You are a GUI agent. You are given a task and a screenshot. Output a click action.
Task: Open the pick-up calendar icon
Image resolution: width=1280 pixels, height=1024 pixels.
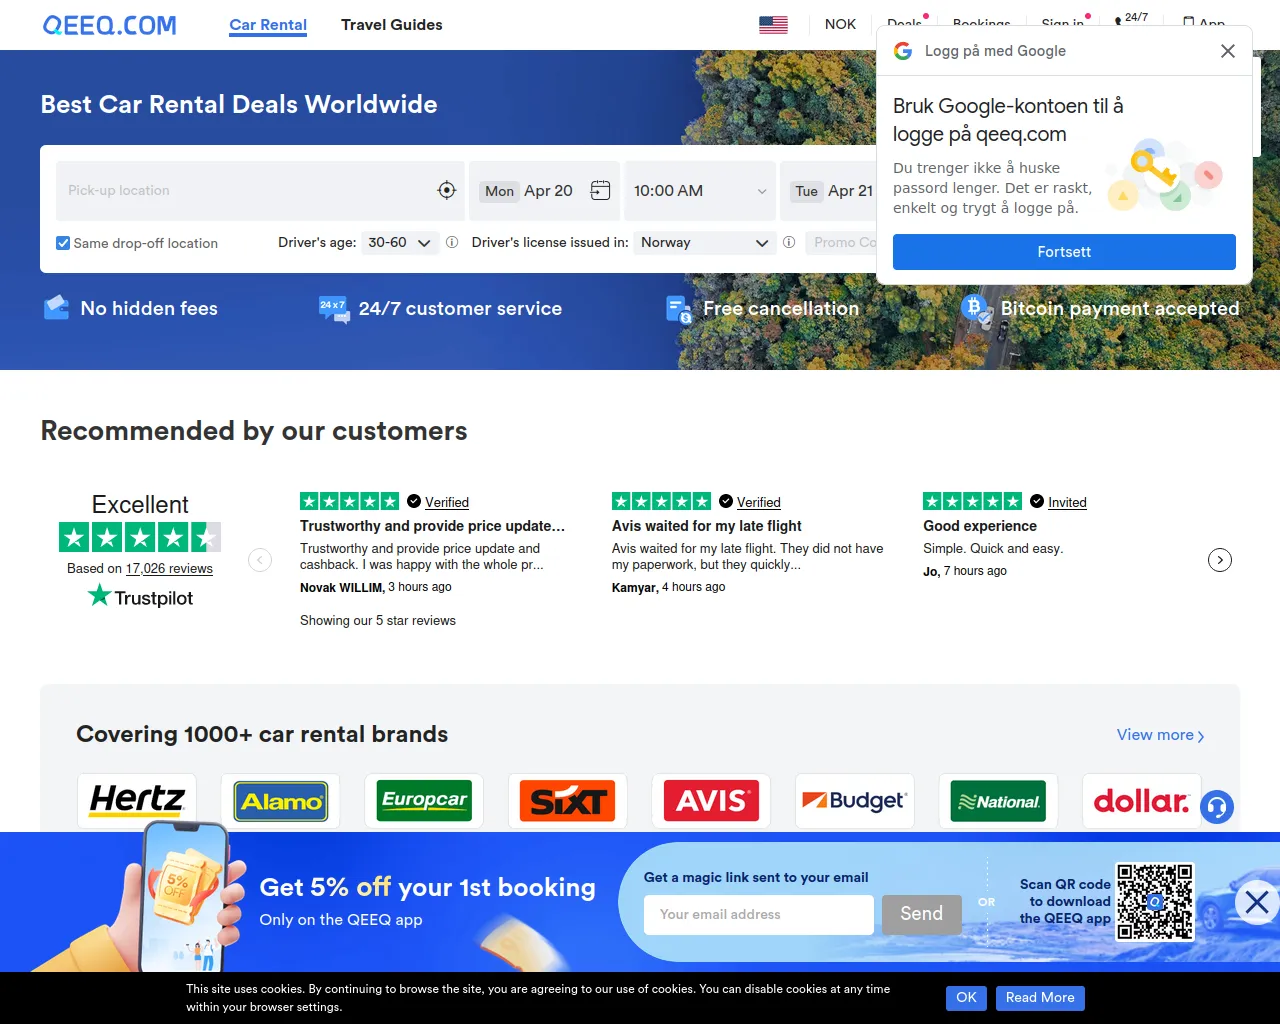(600, 190)
